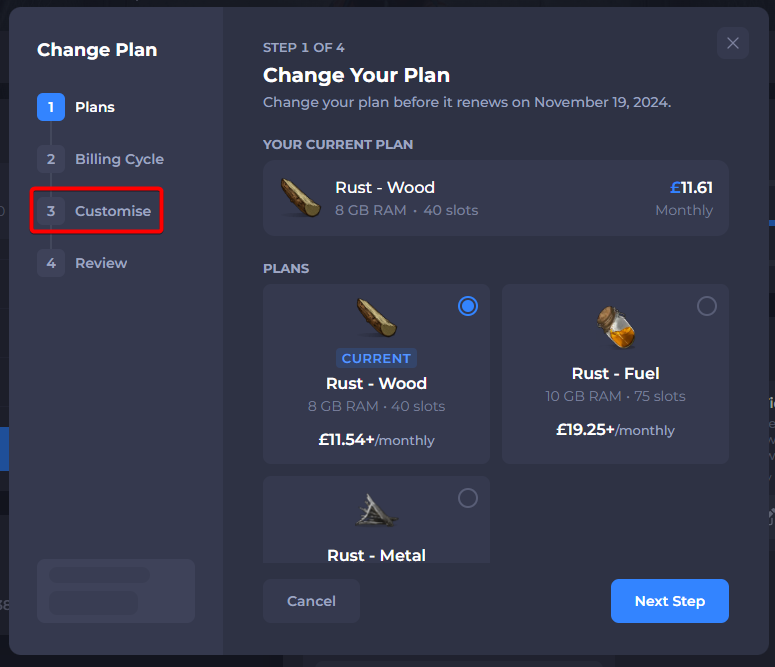This screenshot has height=667, width=775.
Task: Click the step 2 number badge
Action: pyautogui.click(x=51, y=159)
